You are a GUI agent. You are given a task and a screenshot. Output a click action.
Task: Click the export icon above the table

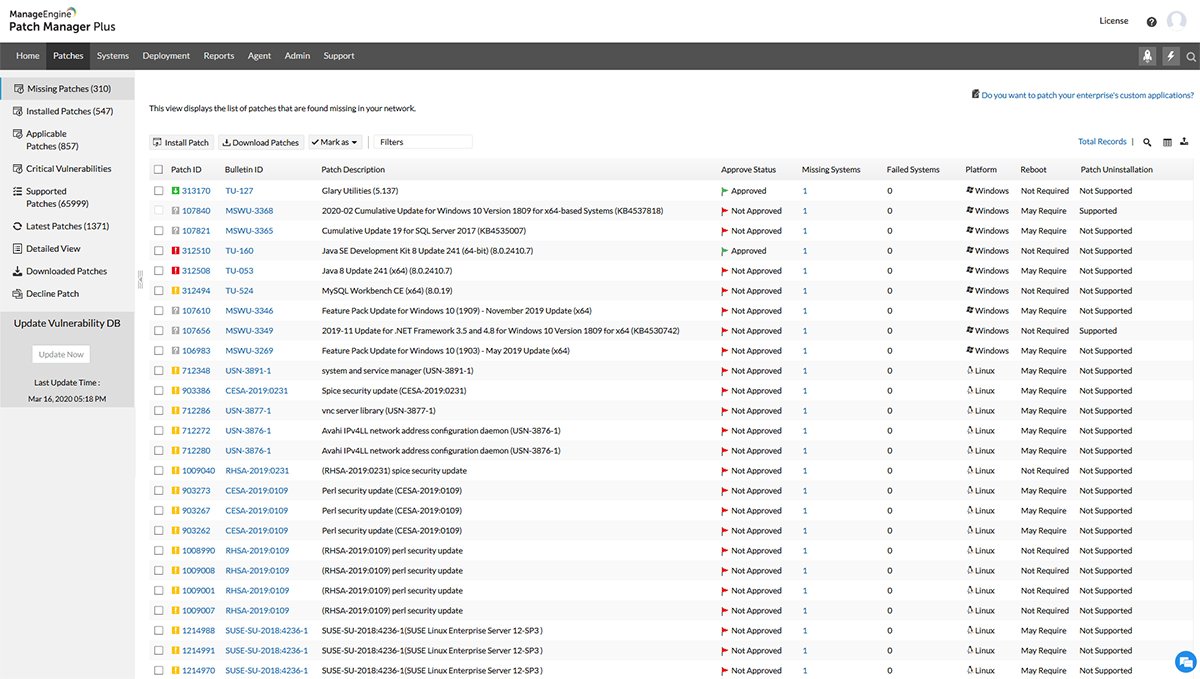coord(1184,142)
